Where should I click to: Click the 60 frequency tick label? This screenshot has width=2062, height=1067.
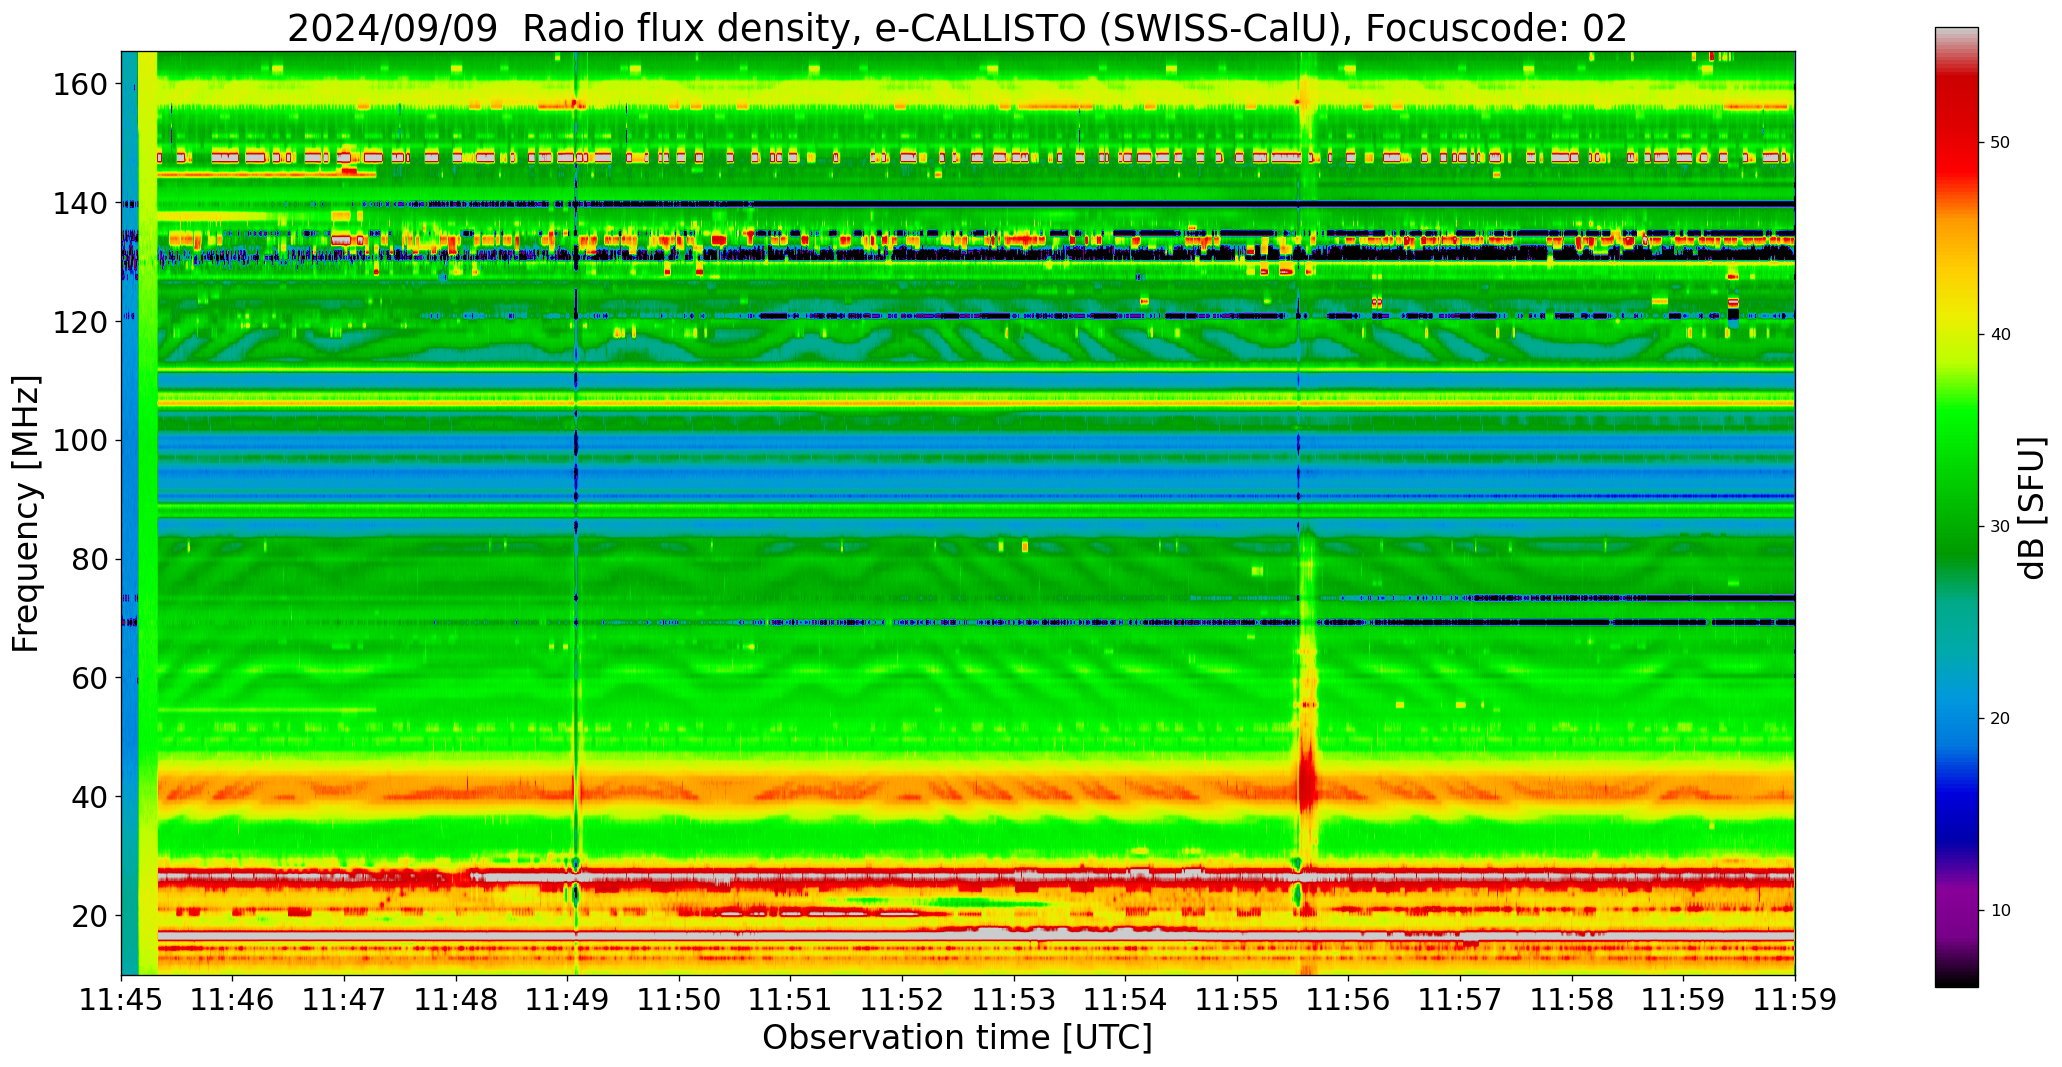tap(90, 678)
